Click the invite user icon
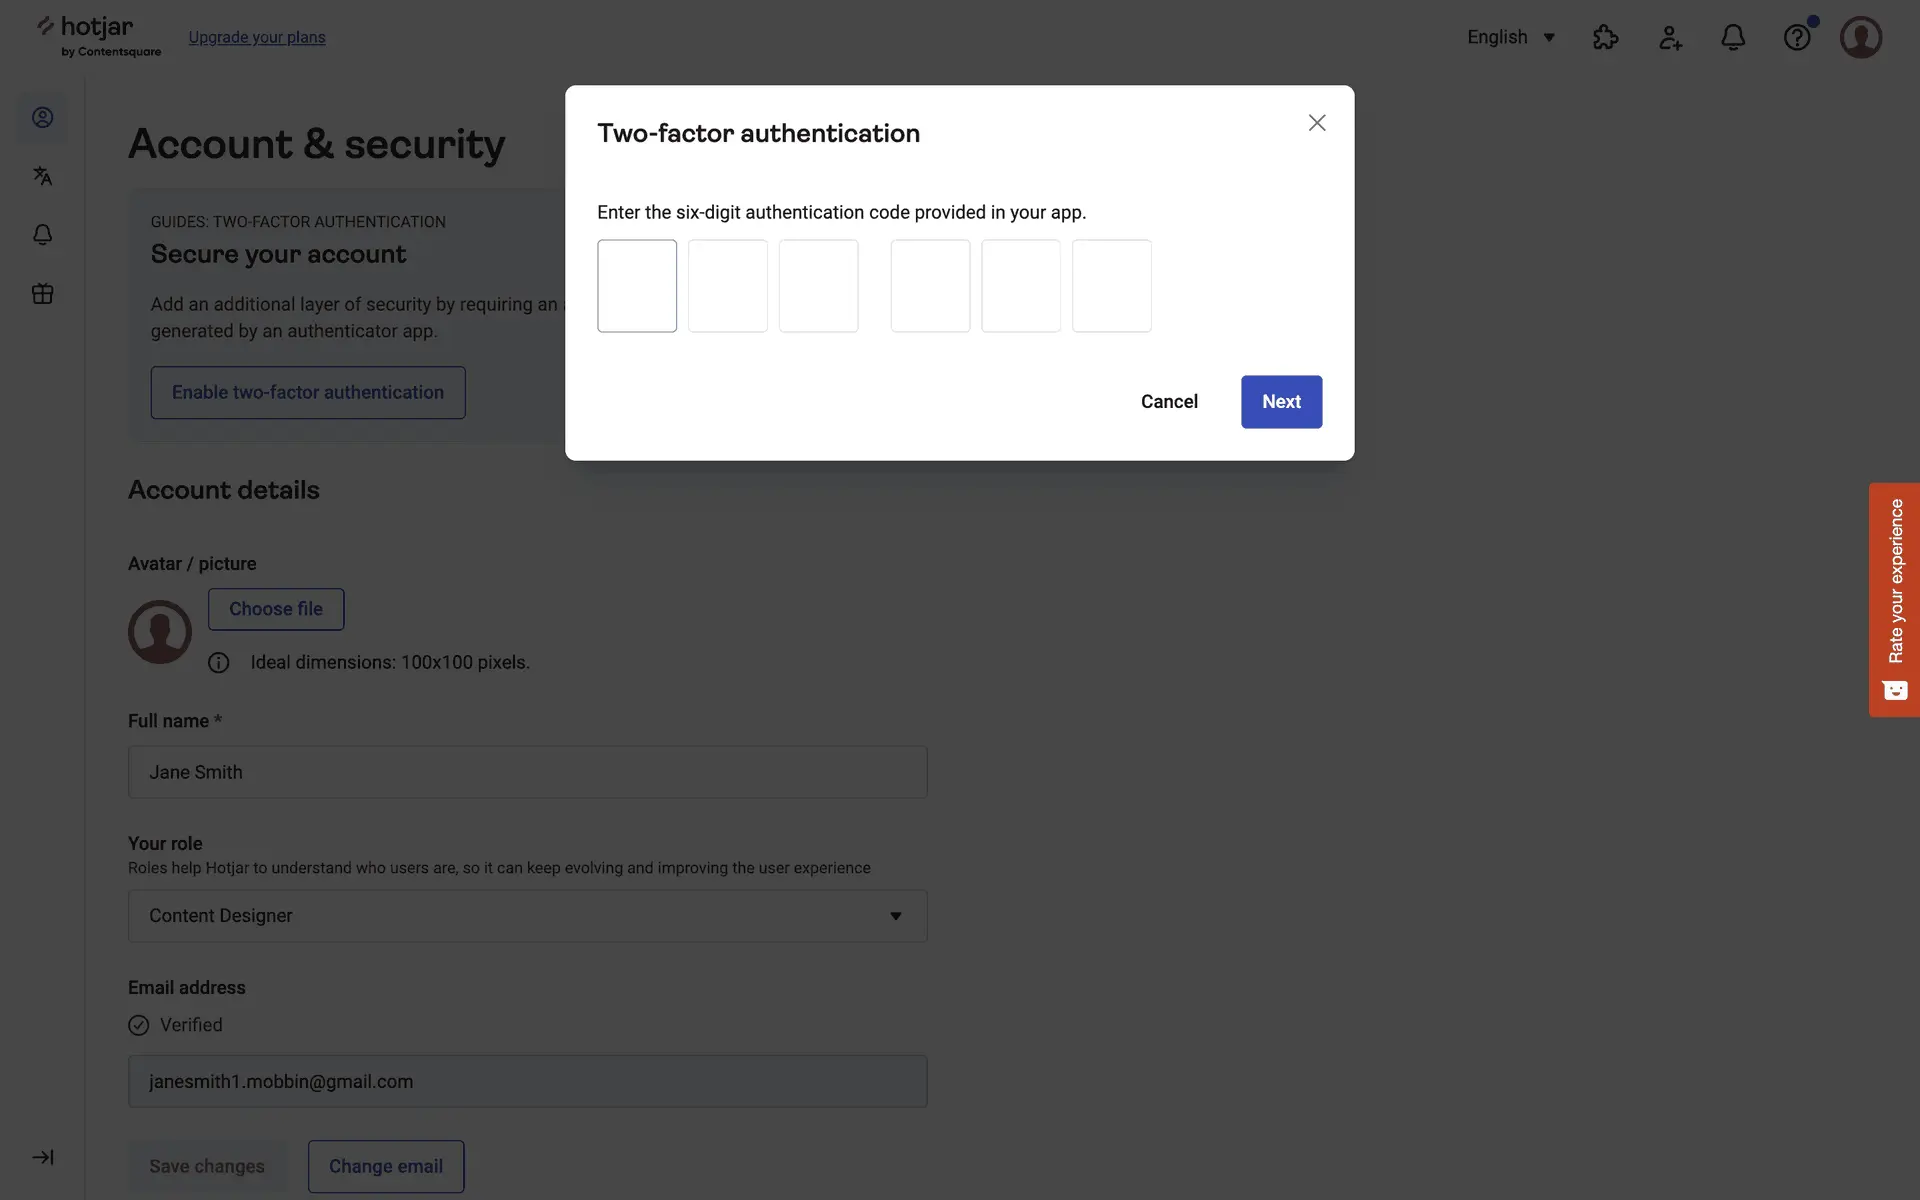Viewport: 1920px width, 1200px height. coord(1670,37)
